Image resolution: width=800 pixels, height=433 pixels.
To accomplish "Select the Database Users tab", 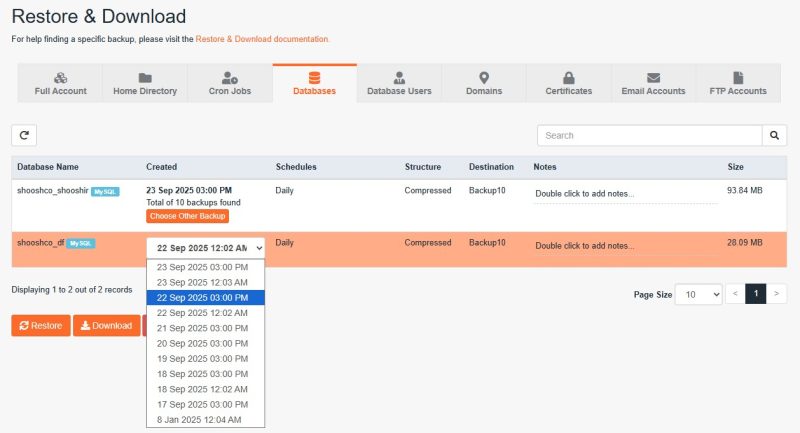I will [x=399, y=83].
